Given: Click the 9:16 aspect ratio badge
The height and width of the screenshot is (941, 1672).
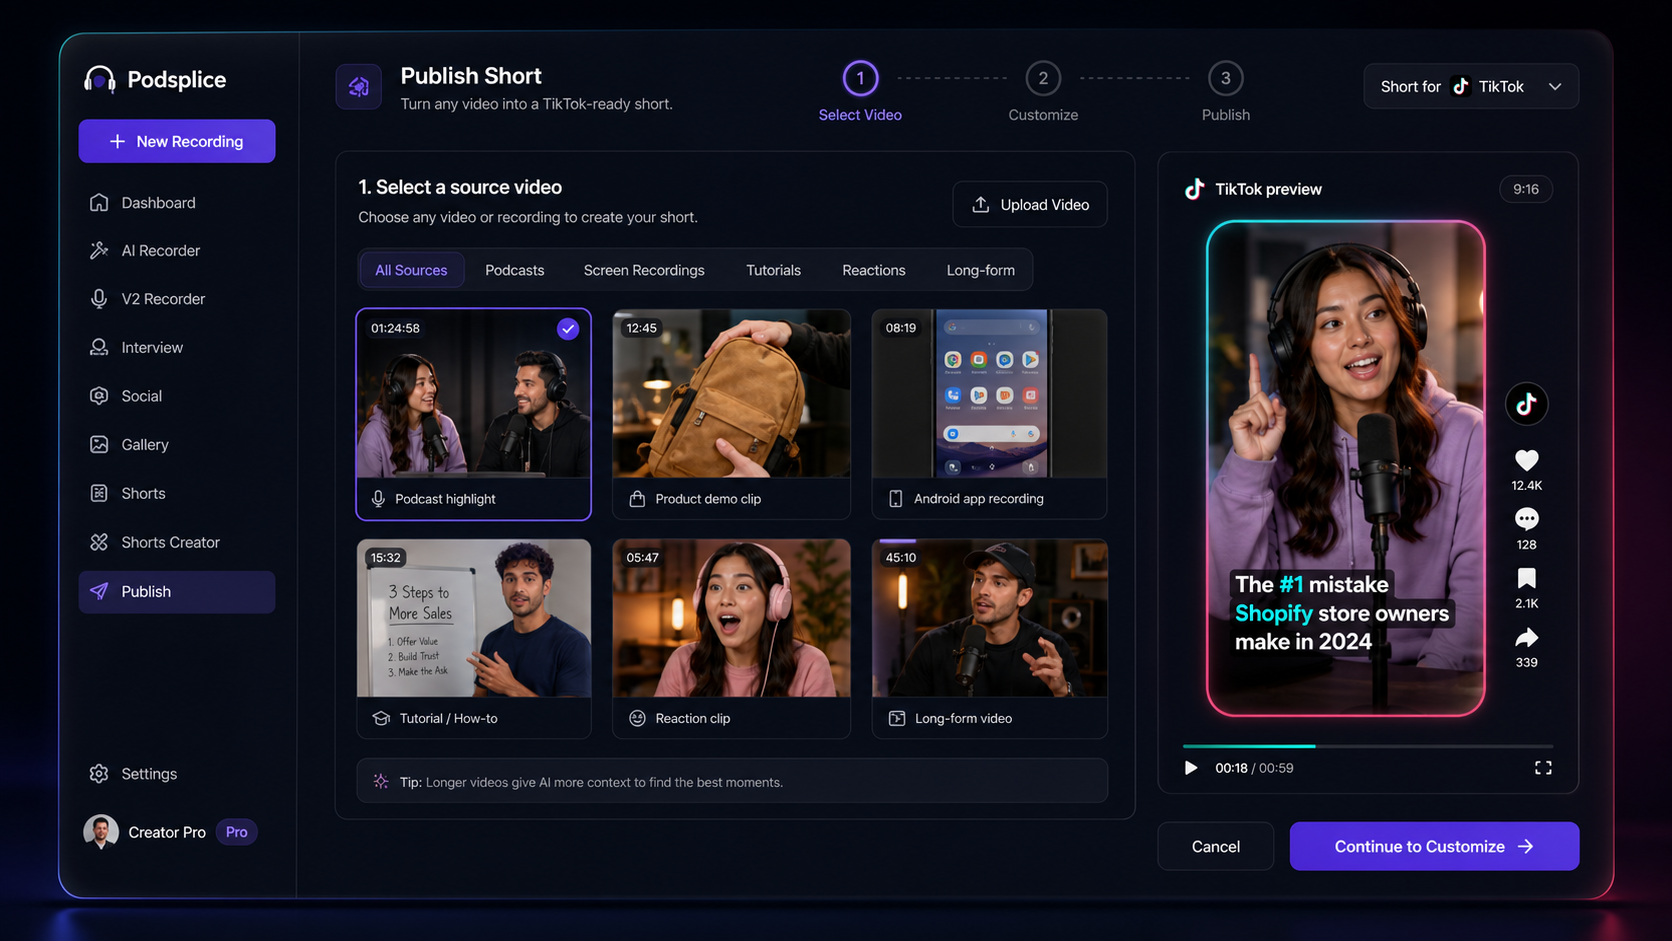Looking at the screenshot, I should pos(1526,189).
